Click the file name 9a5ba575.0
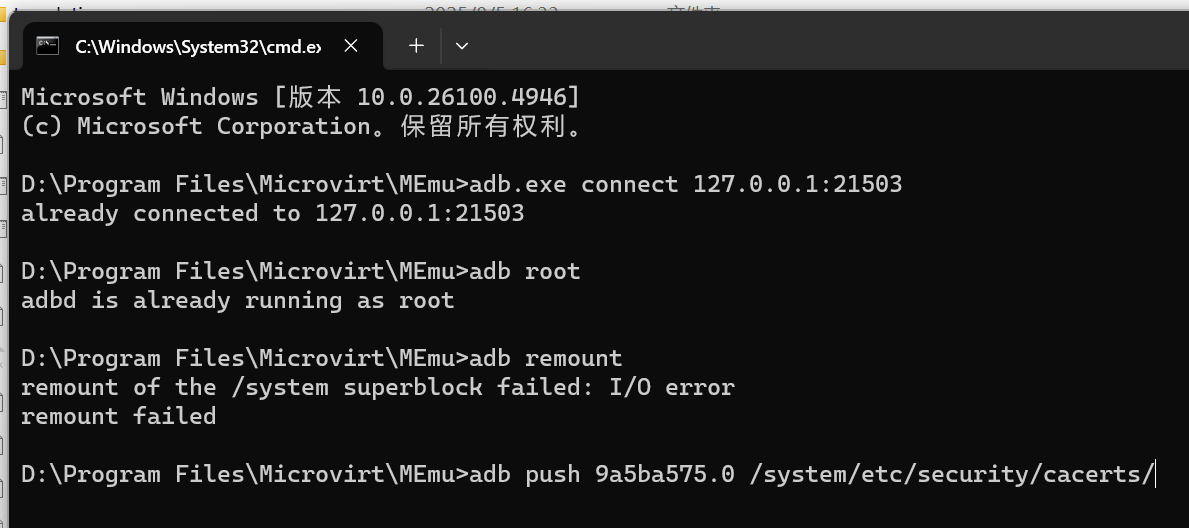The width and height of the screenshot is (1189, 528). point(664,474)
